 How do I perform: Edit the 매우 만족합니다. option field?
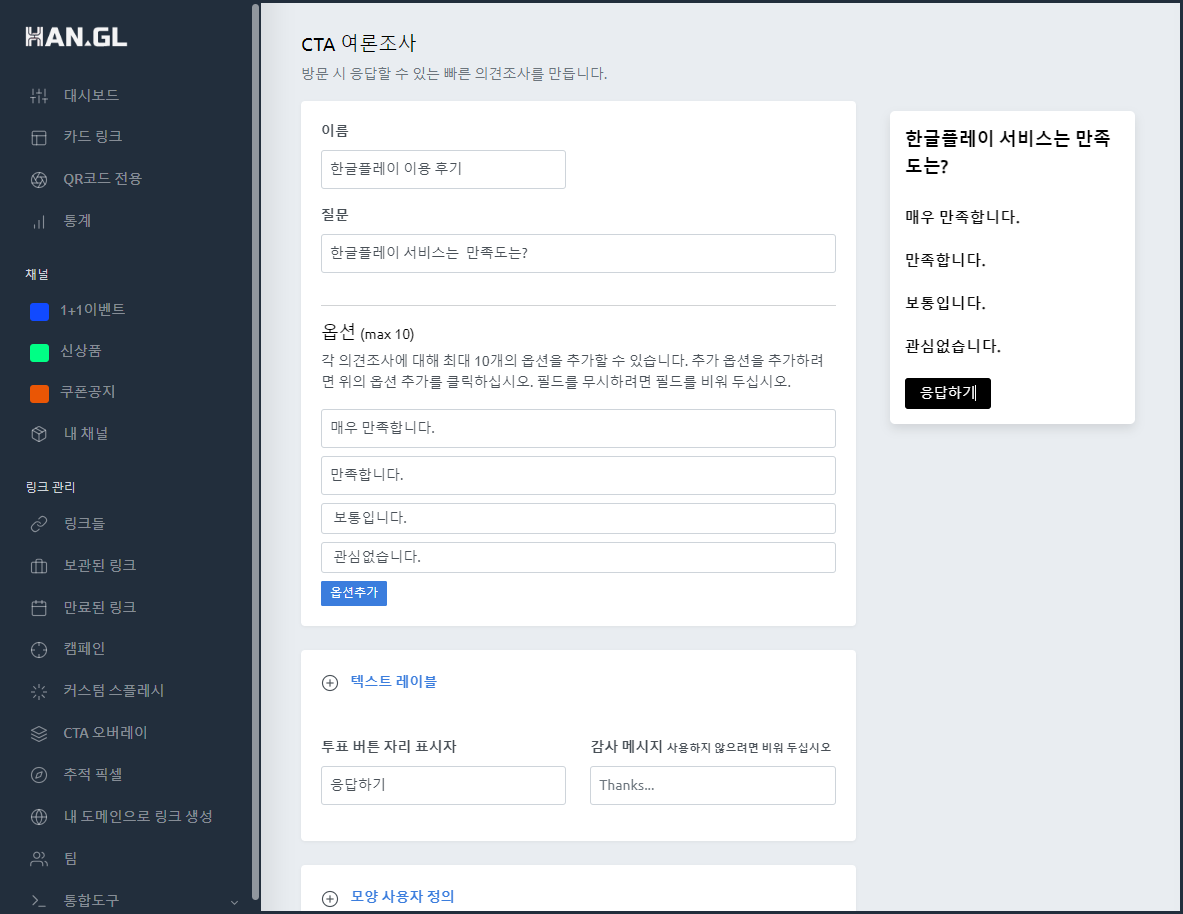(x=579, y=429)
